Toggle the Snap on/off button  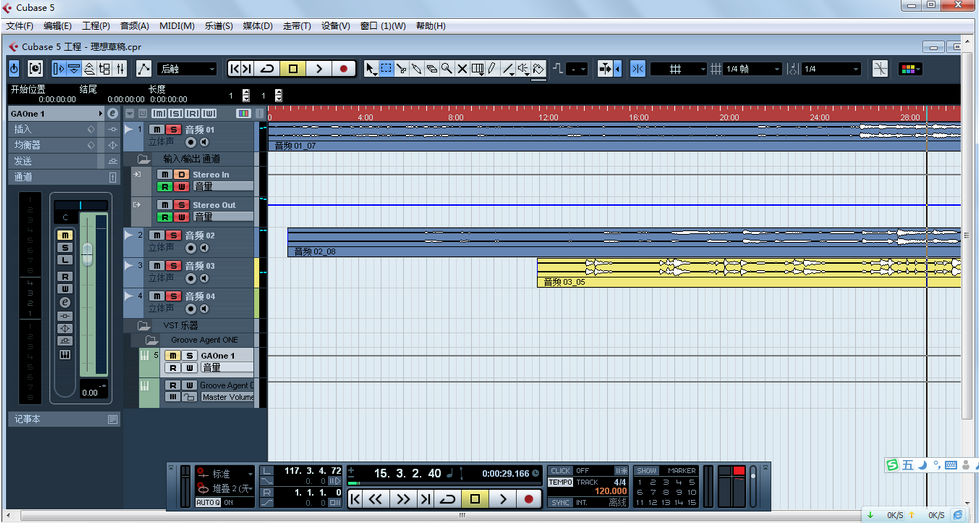pos(638,69)
